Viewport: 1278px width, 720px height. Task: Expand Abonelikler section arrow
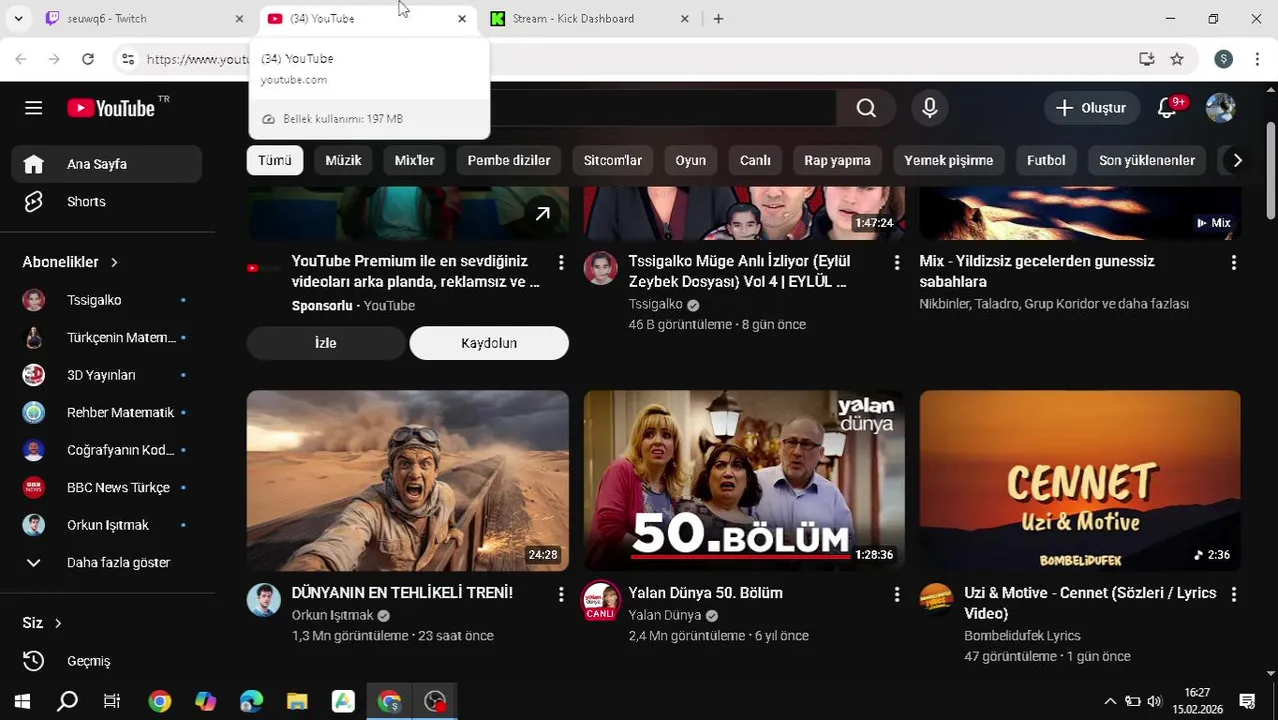click(x=114, y=262)
